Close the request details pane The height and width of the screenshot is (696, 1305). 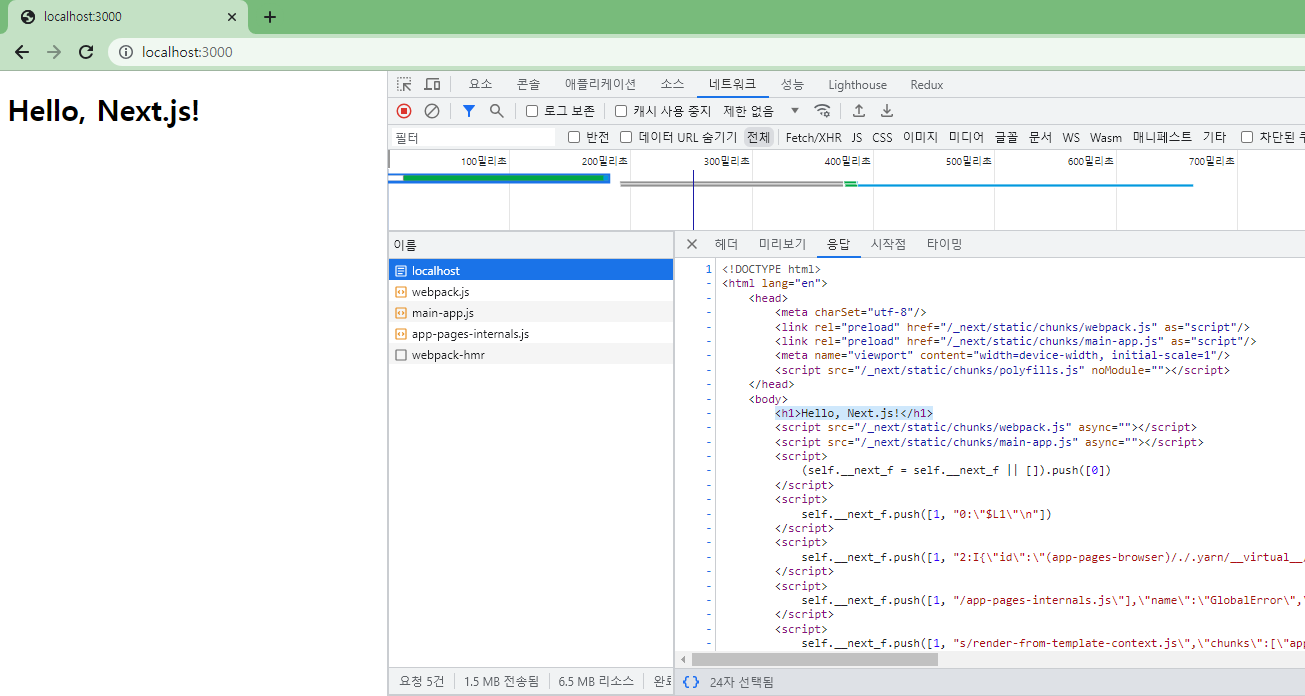[x=692, y=244]
